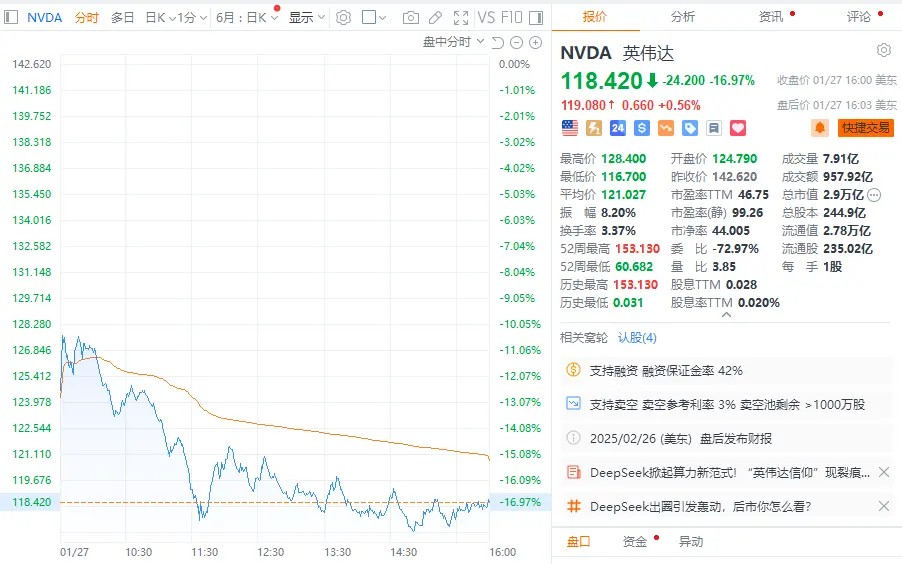Click the hashtag topic icon
Image resolution: width=902 pixels, height=564 pixels.
[x=574, y=506]
